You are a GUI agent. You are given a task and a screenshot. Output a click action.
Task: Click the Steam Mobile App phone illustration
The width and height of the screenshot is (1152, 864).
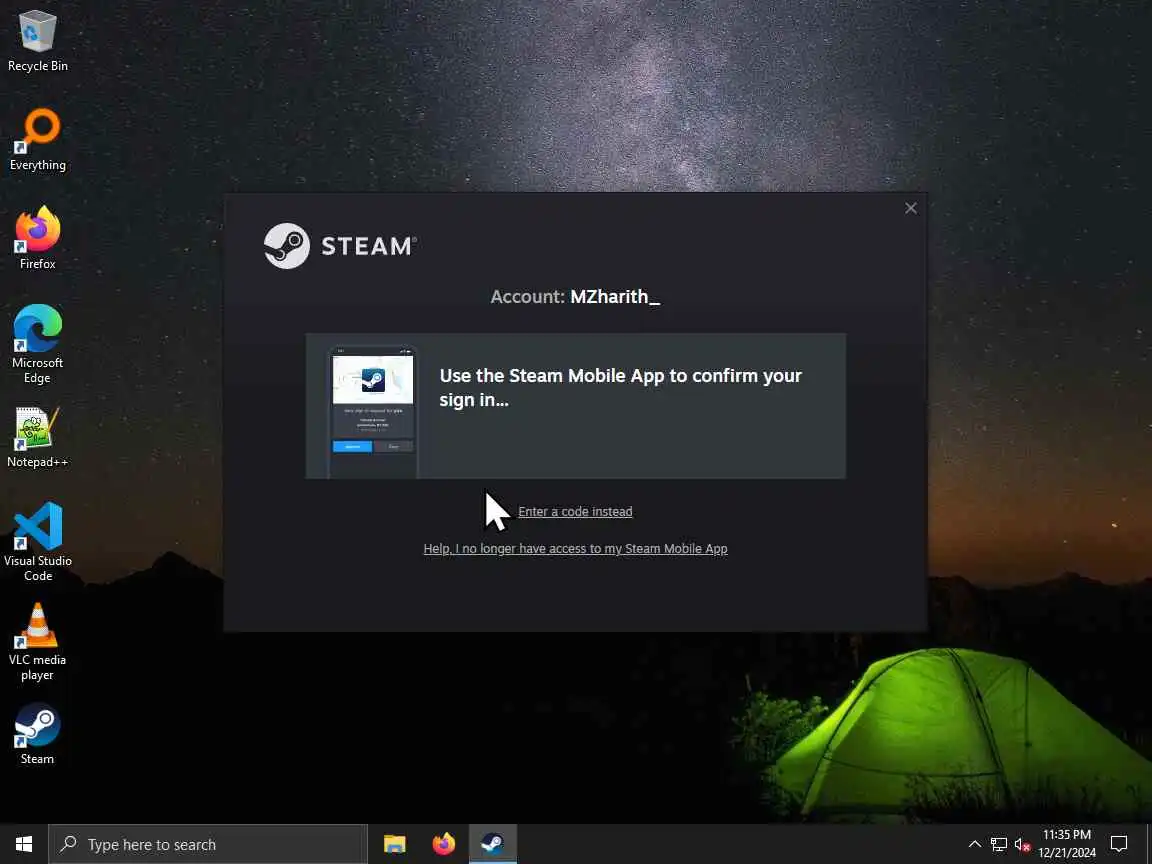(372, 411)
